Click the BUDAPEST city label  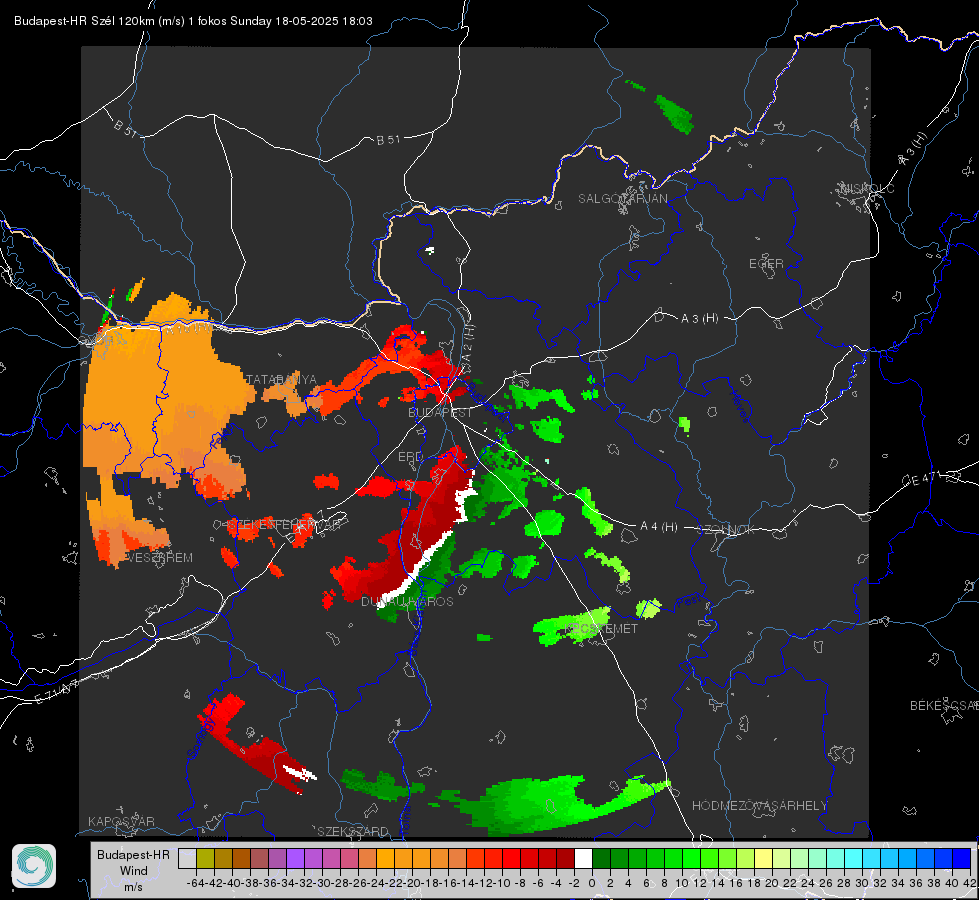(440, 413)
